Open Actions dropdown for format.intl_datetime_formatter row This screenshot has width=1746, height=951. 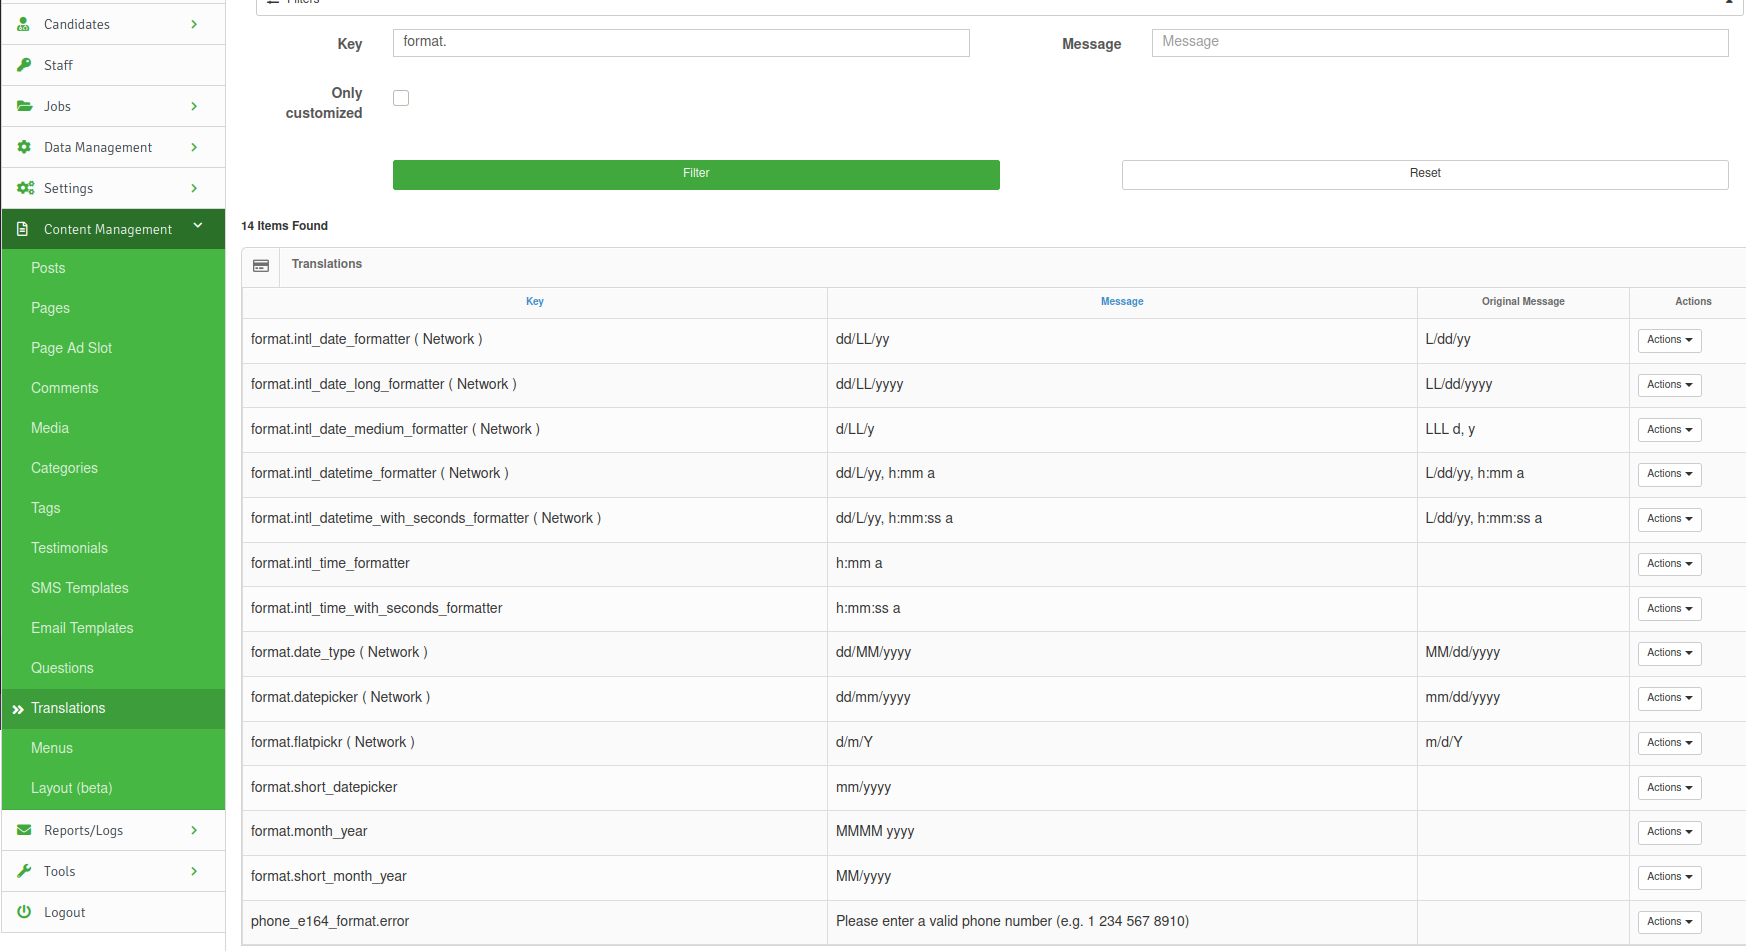[1669, 474]
